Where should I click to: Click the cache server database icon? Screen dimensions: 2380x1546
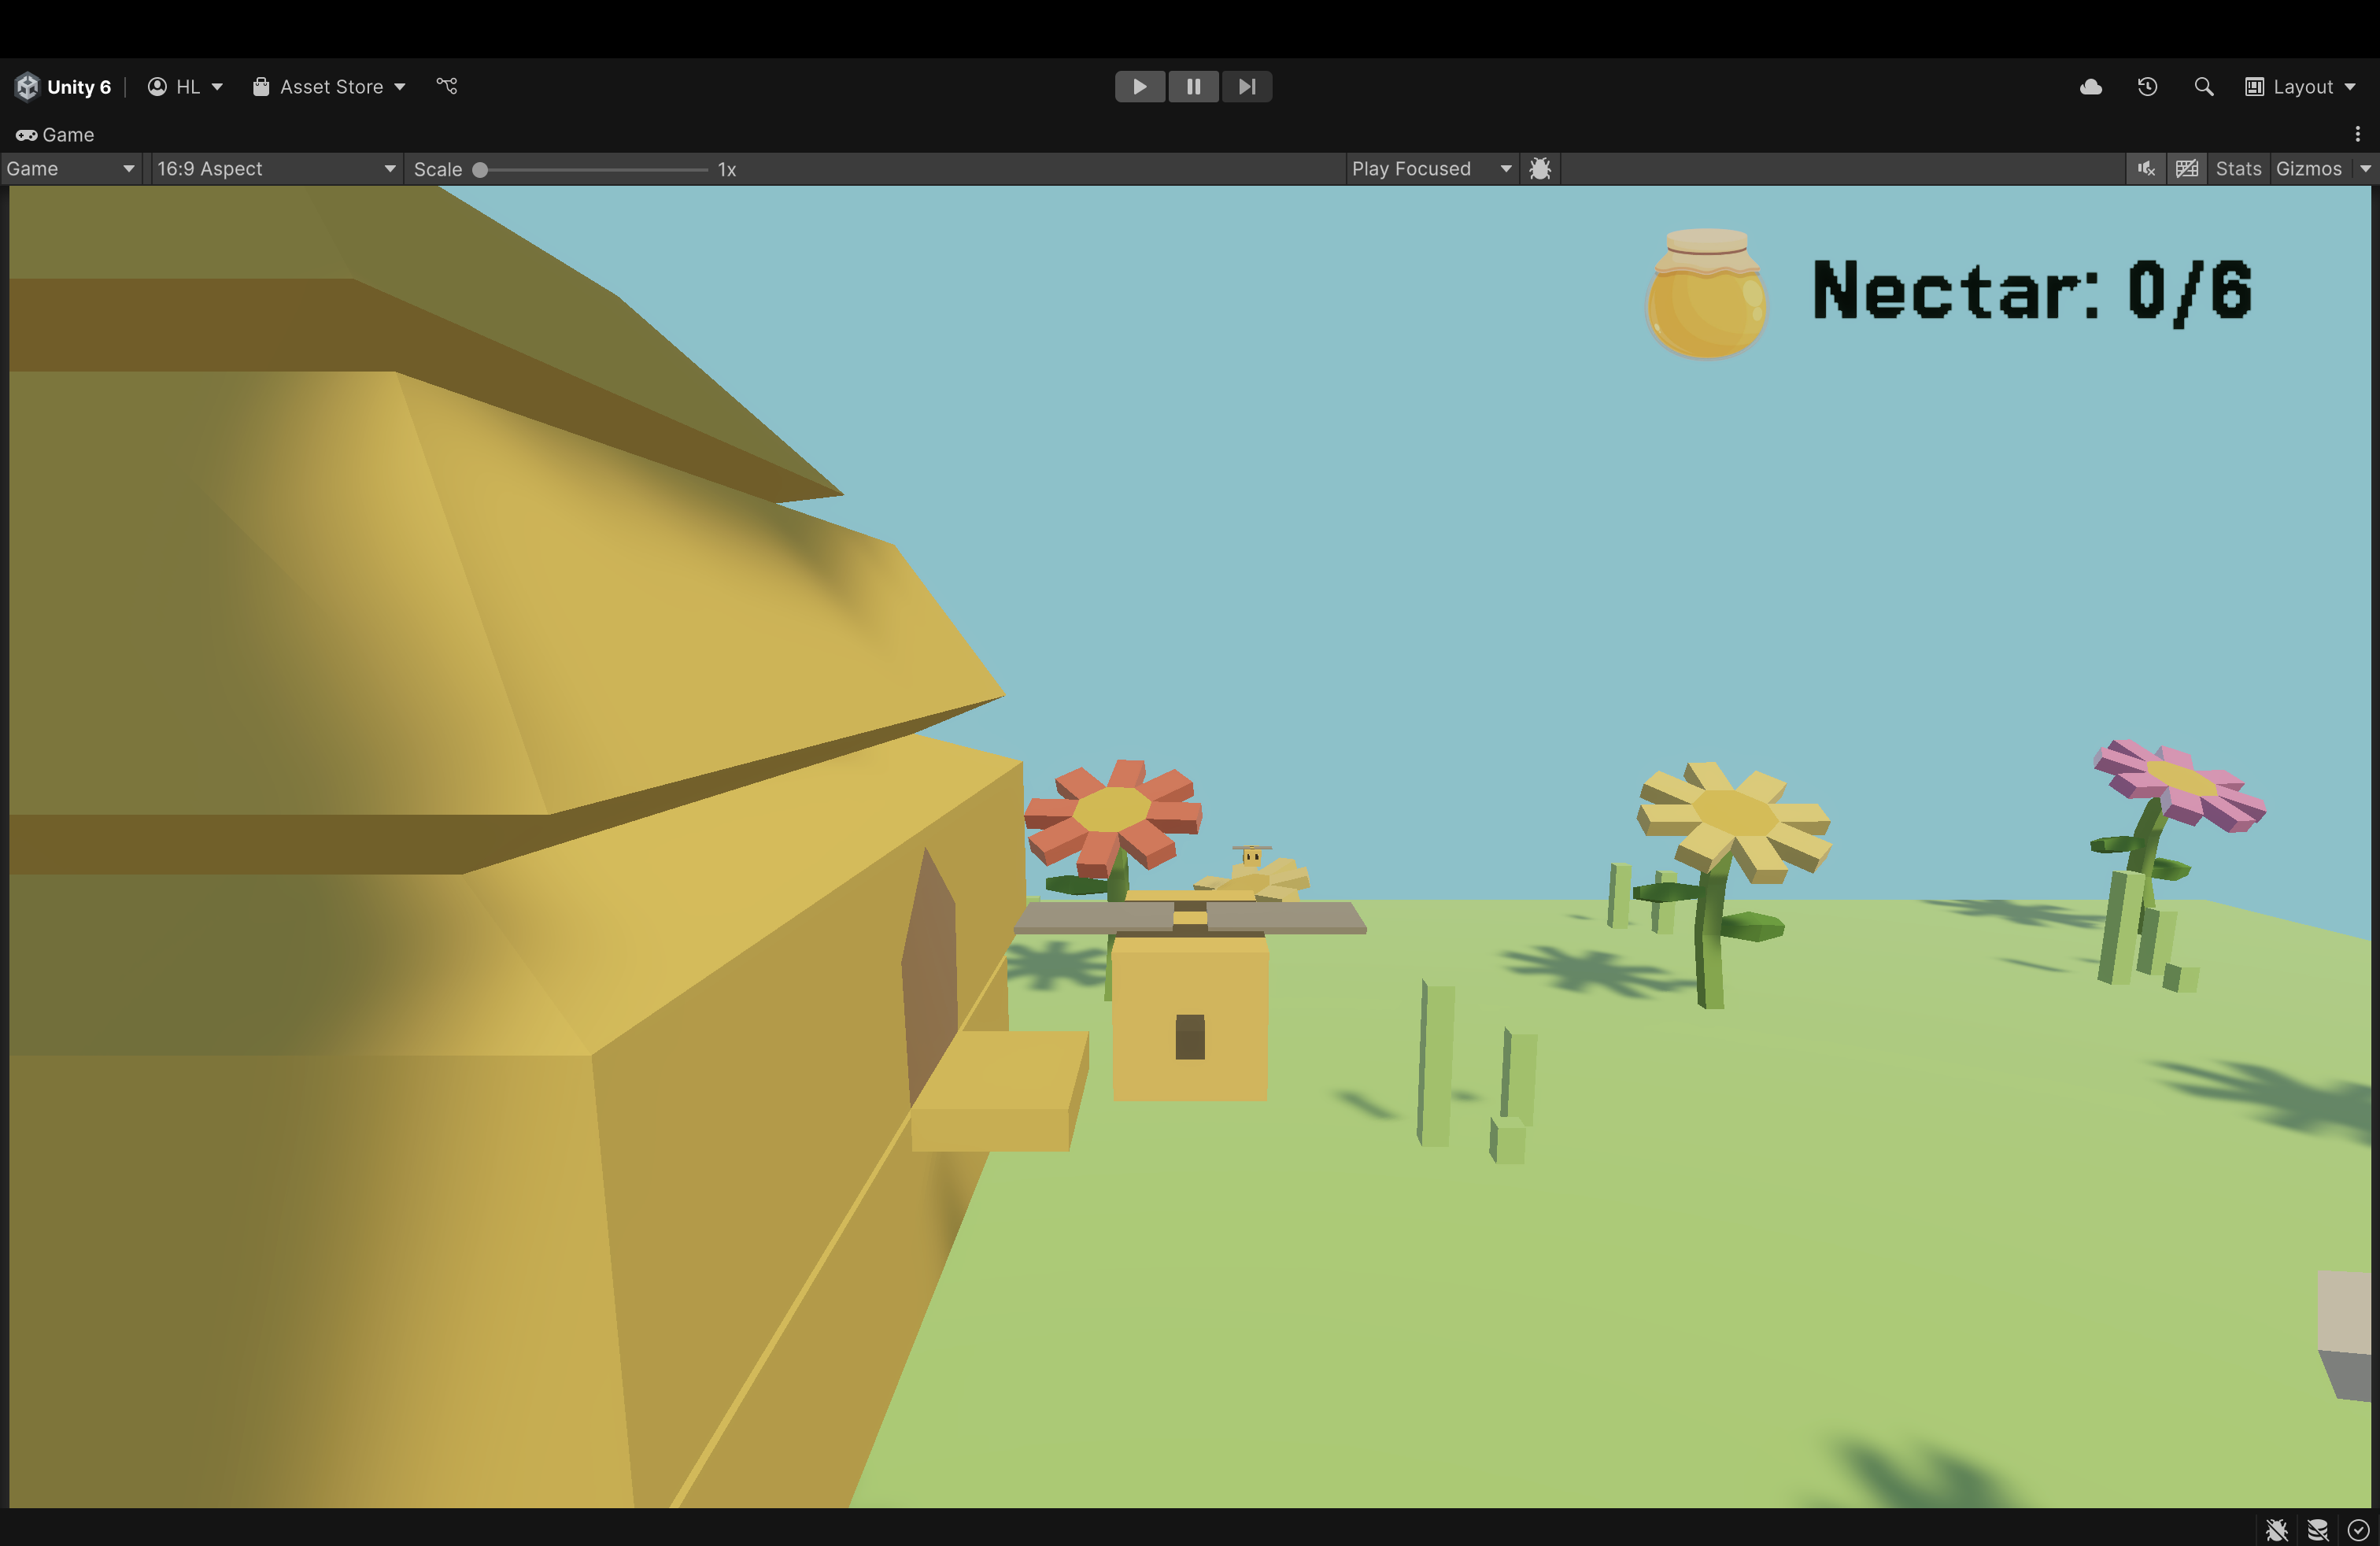[2317, 1529]
